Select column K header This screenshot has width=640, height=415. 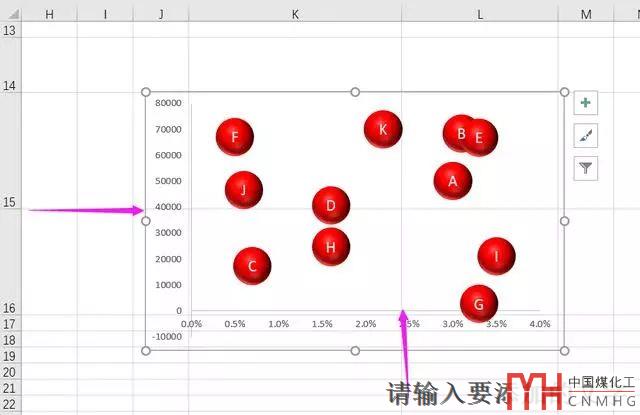coord(295,14)
